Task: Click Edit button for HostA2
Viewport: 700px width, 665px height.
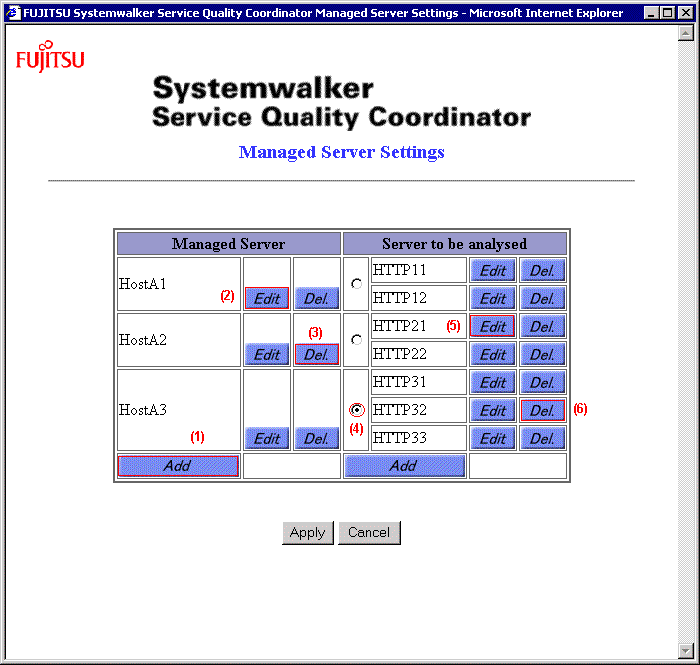Action: (267, 354)
